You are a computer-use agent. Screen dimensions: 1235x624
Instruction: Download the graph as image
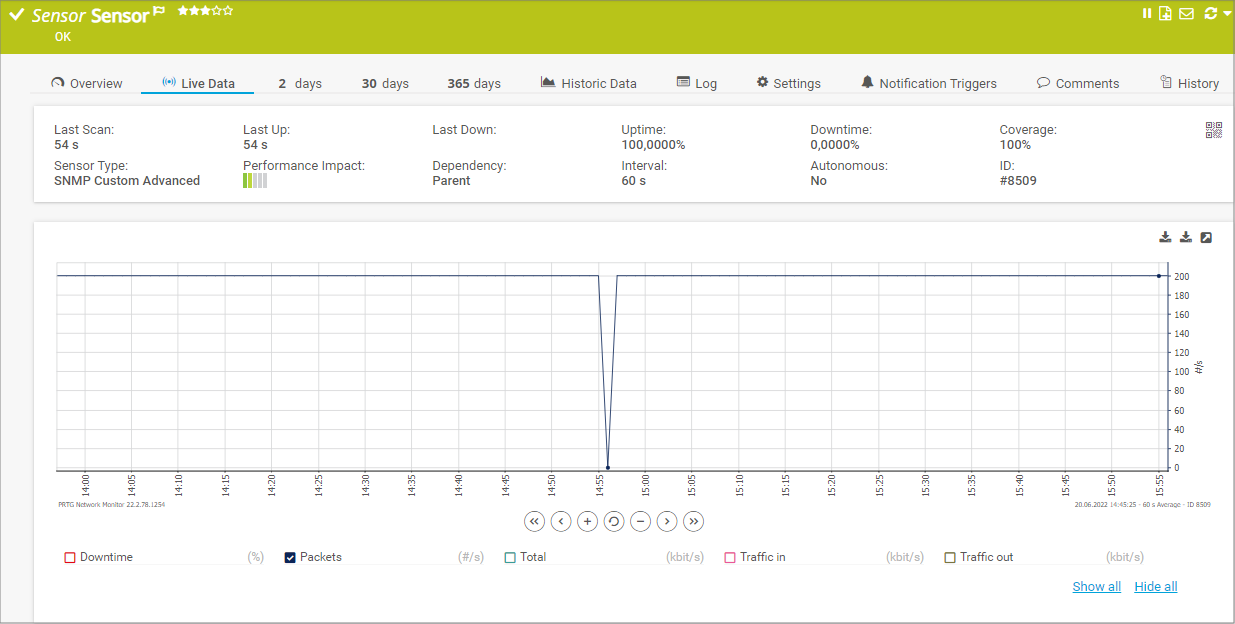pos(1165,236)
